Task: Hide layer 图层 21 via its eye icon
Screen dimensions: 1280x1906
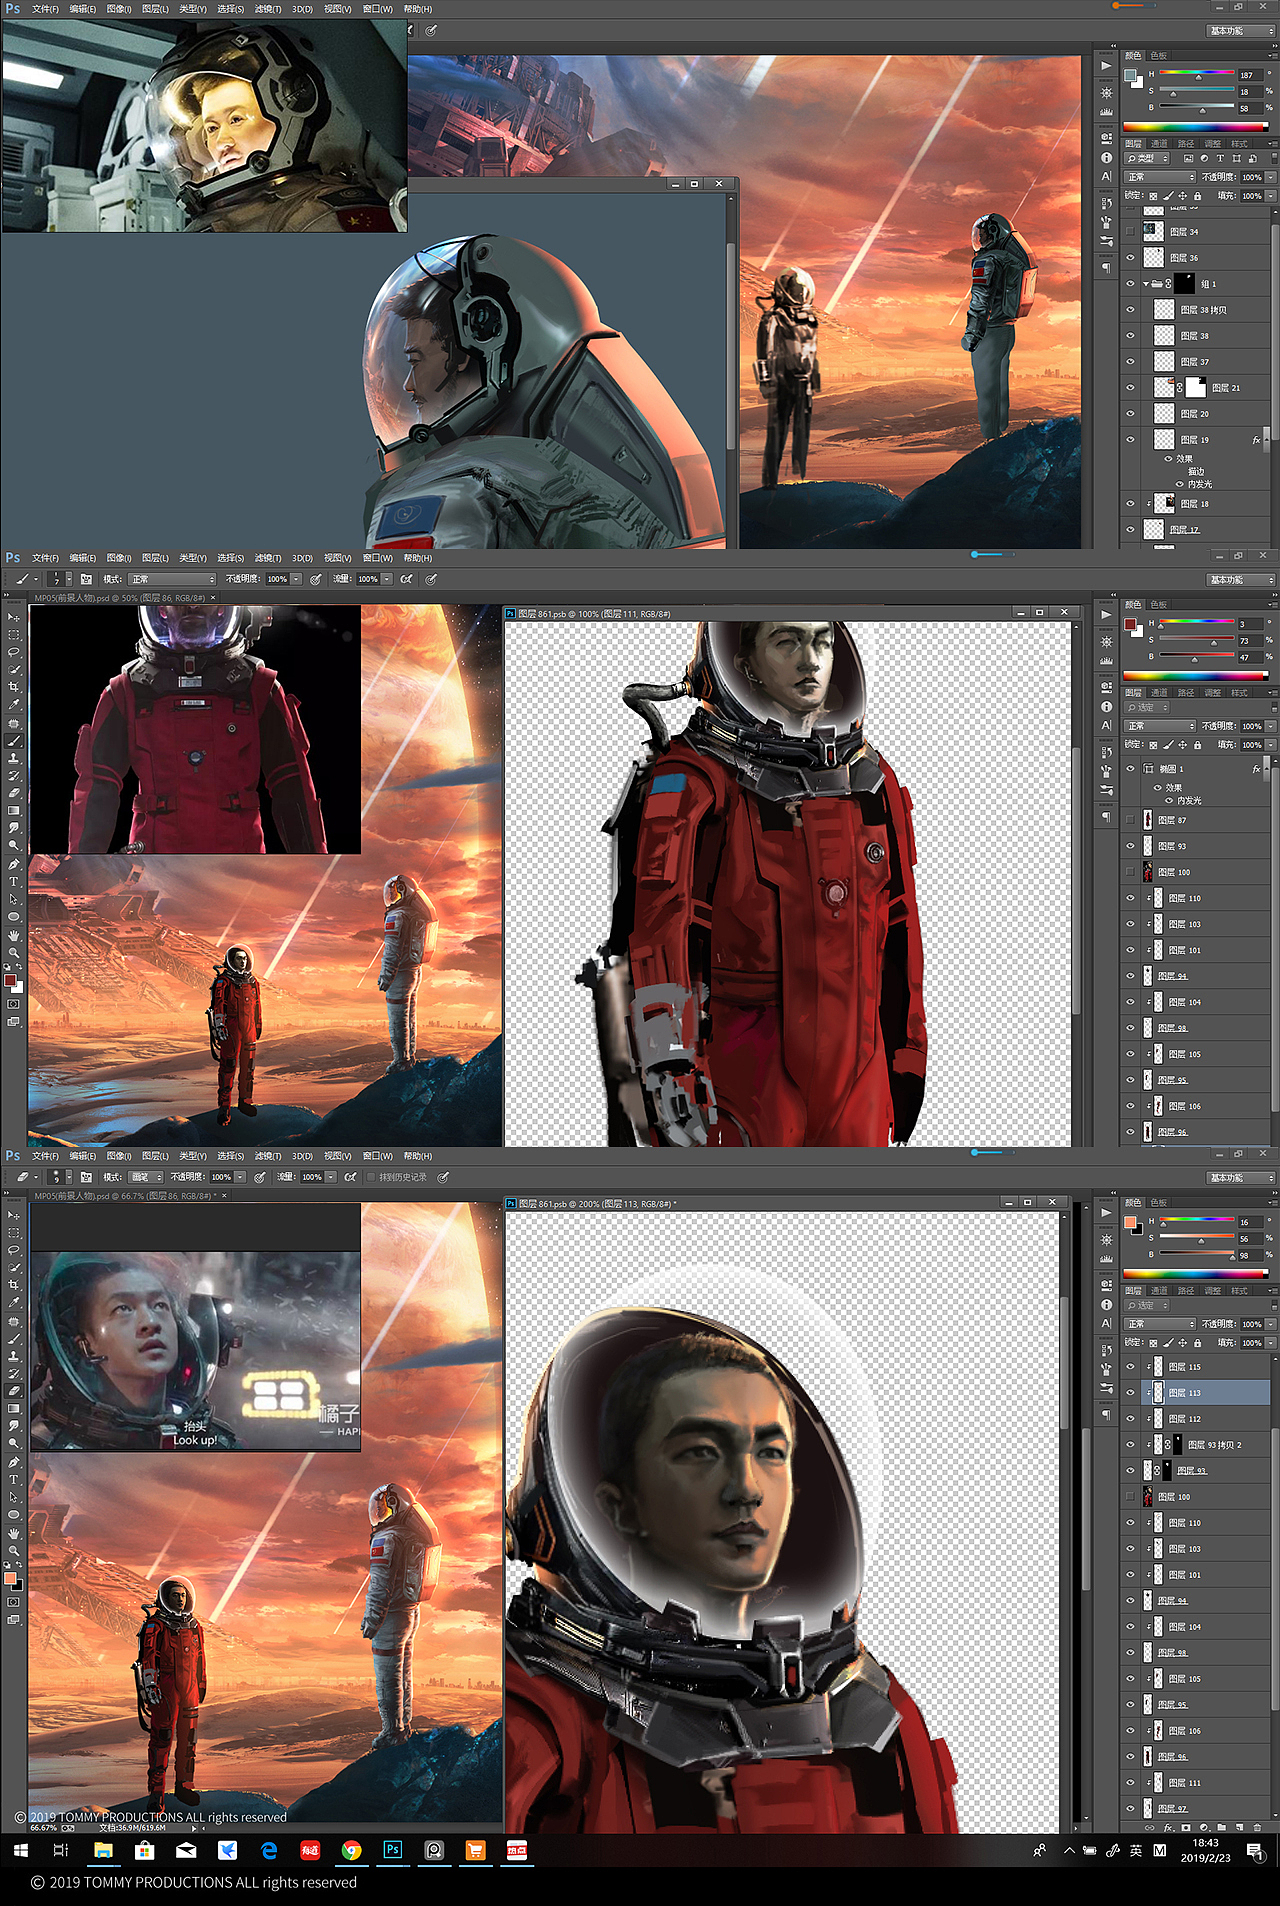Action: click(1131, 388)
